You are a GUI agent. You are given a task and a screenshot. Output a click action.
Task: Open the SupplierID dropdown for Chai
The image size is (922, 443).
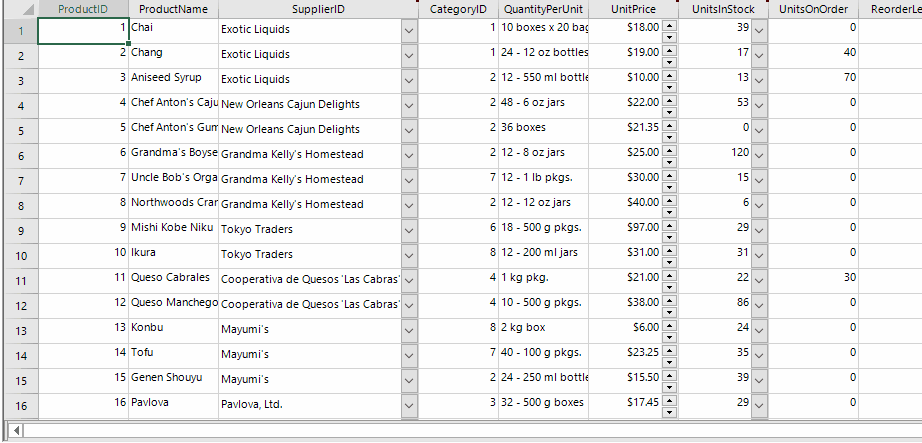click(x=408, y=31)
